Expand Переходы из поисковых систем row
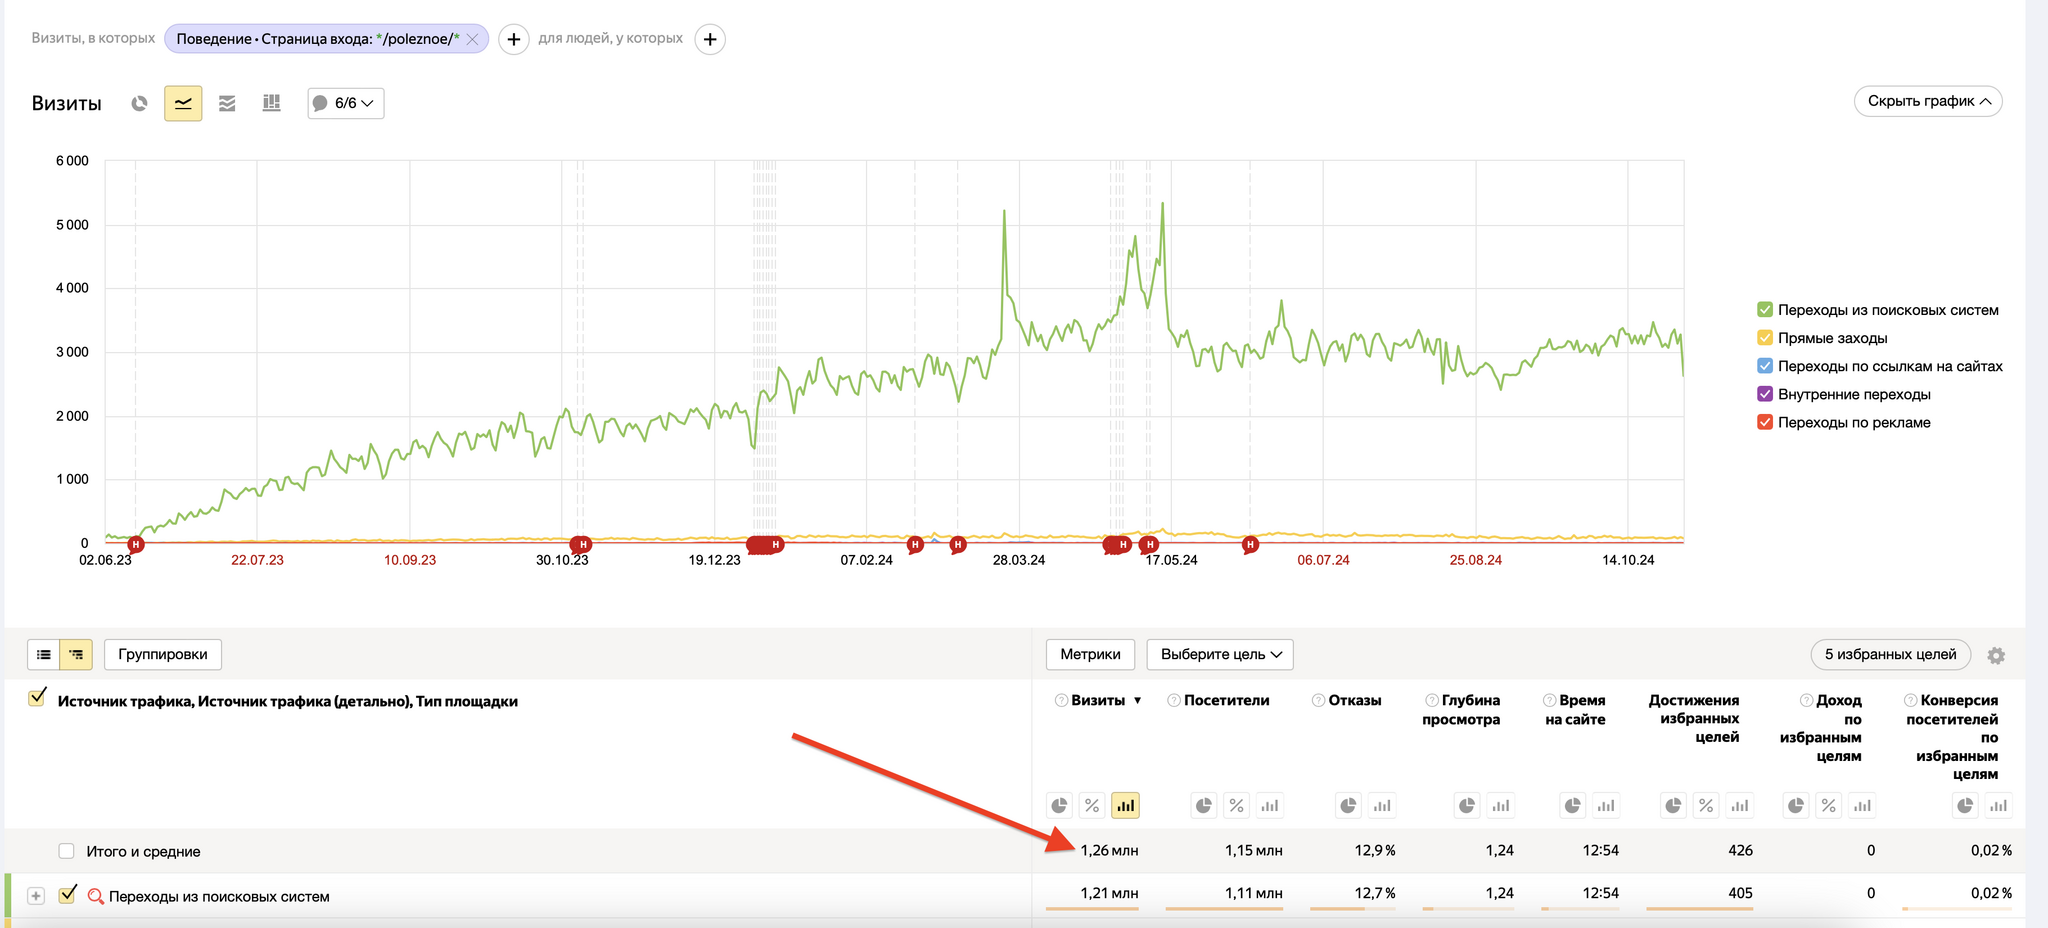The image size is (2048, 928). coord(36,896)
